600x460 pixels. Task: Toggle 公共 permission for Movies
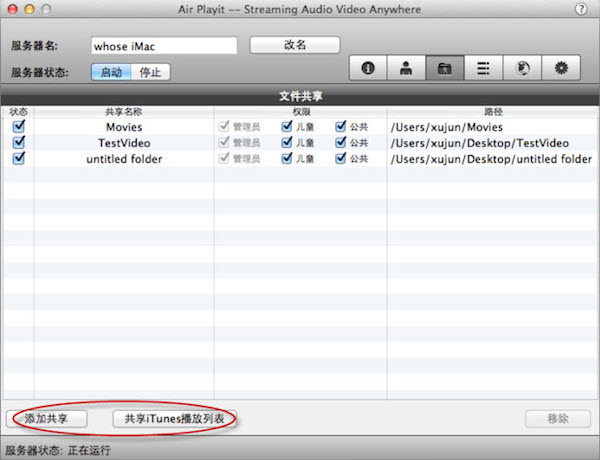pyautogui.click(x=340, y=126)
